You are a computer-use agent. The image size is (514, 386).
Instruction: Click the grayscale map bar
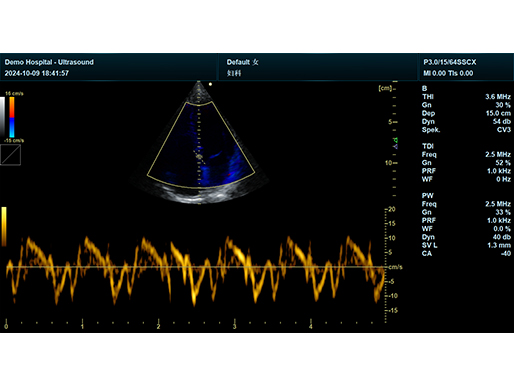tap(3, 117)
